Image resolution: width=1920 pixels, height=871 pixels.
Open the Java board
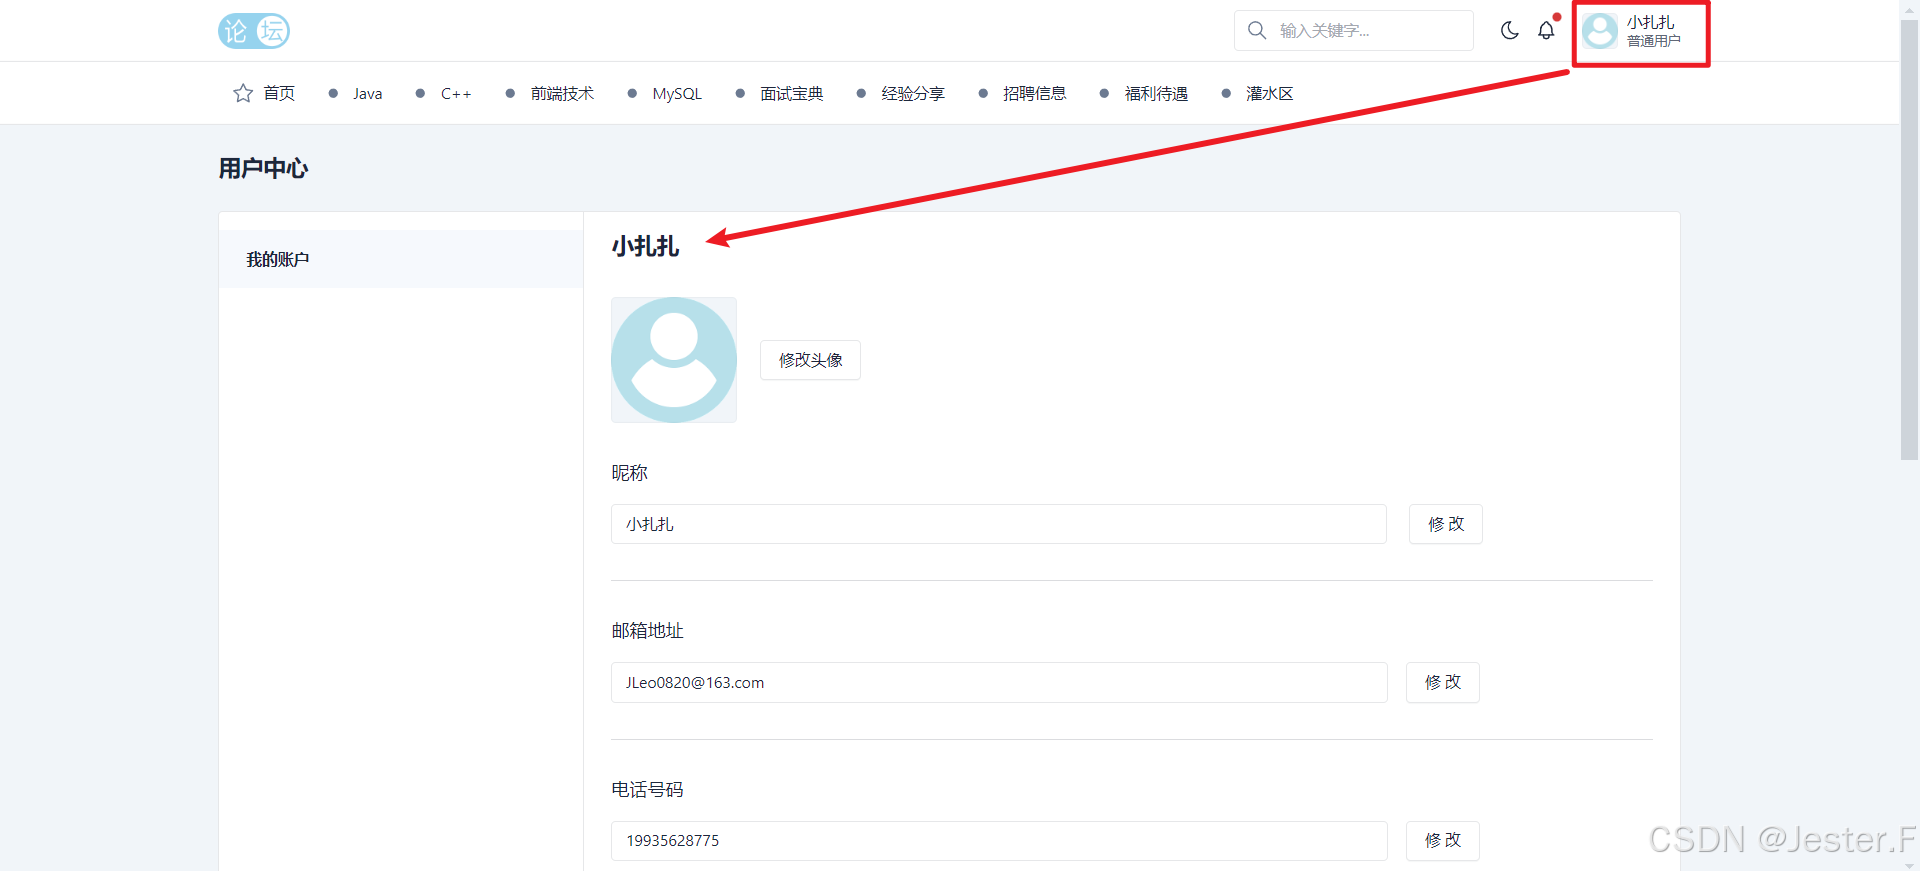(x=367, y=93)
